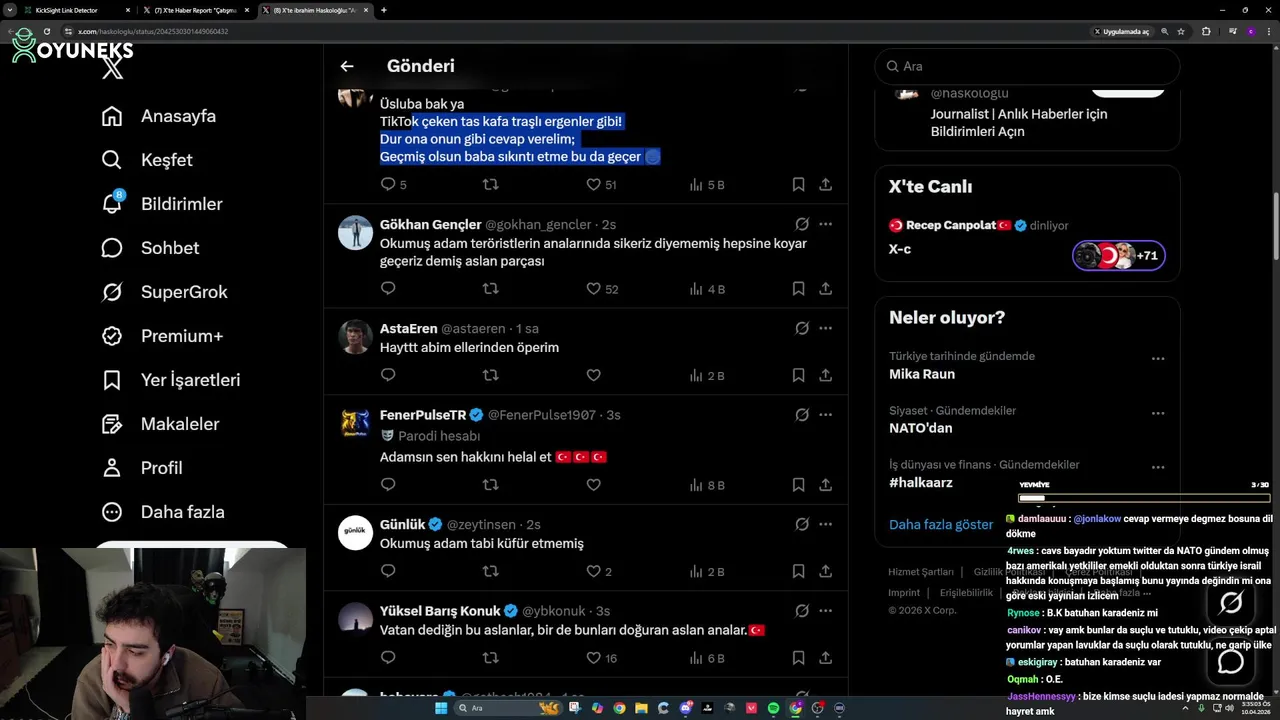This screenshot has width=1280, height=720.
Task: Bookmark FenerPulseTR's reply
Action: pos(798,485)
